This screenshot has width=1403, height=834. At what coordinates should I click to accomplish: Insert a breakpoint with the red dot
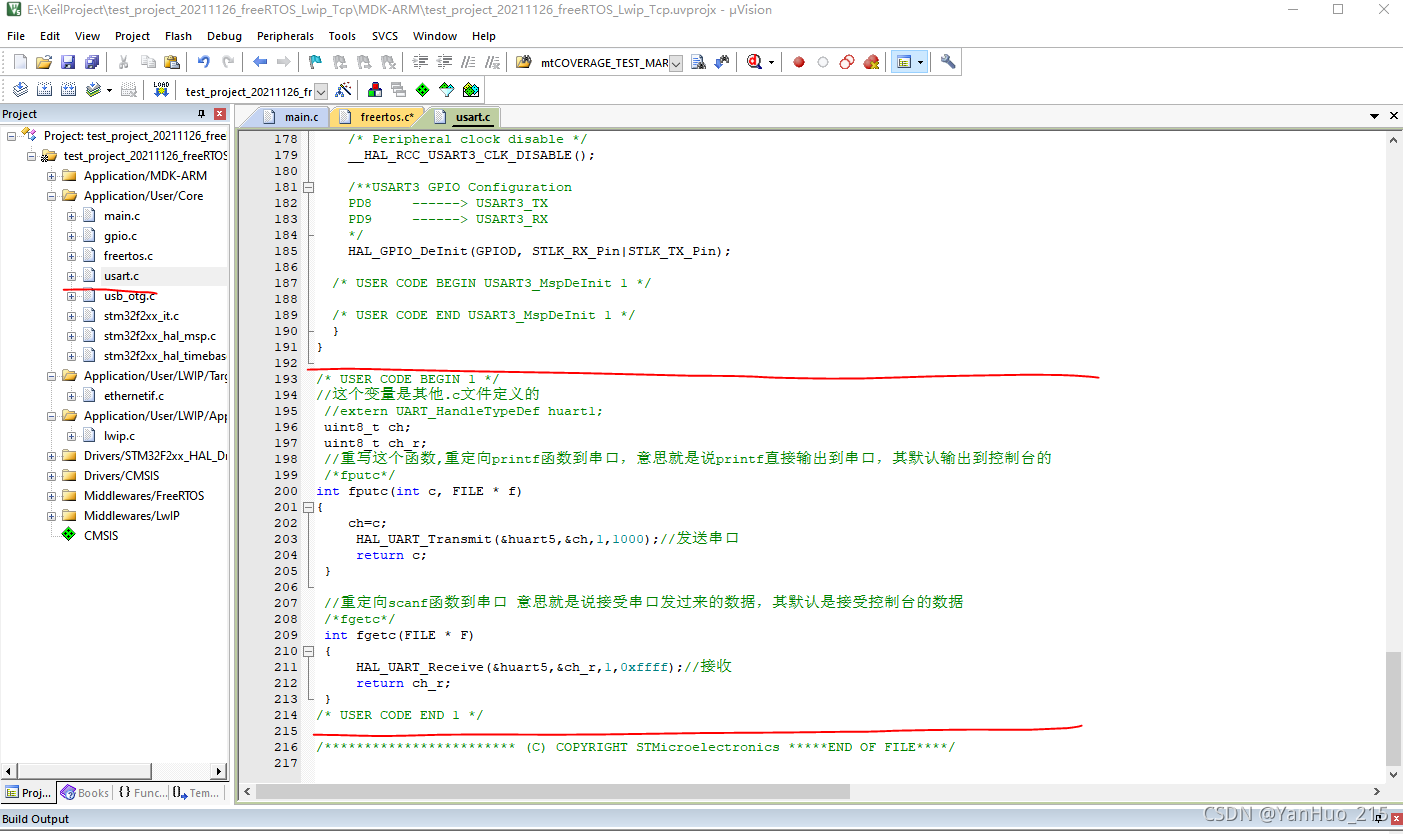[x=799, y=62]
